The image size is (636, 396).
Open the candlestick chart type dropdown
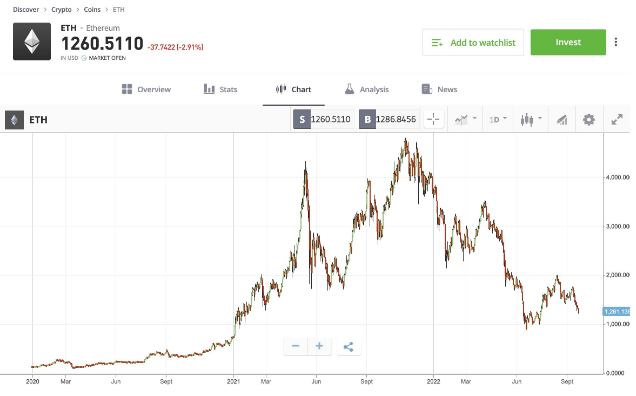[x=531, y=119]
